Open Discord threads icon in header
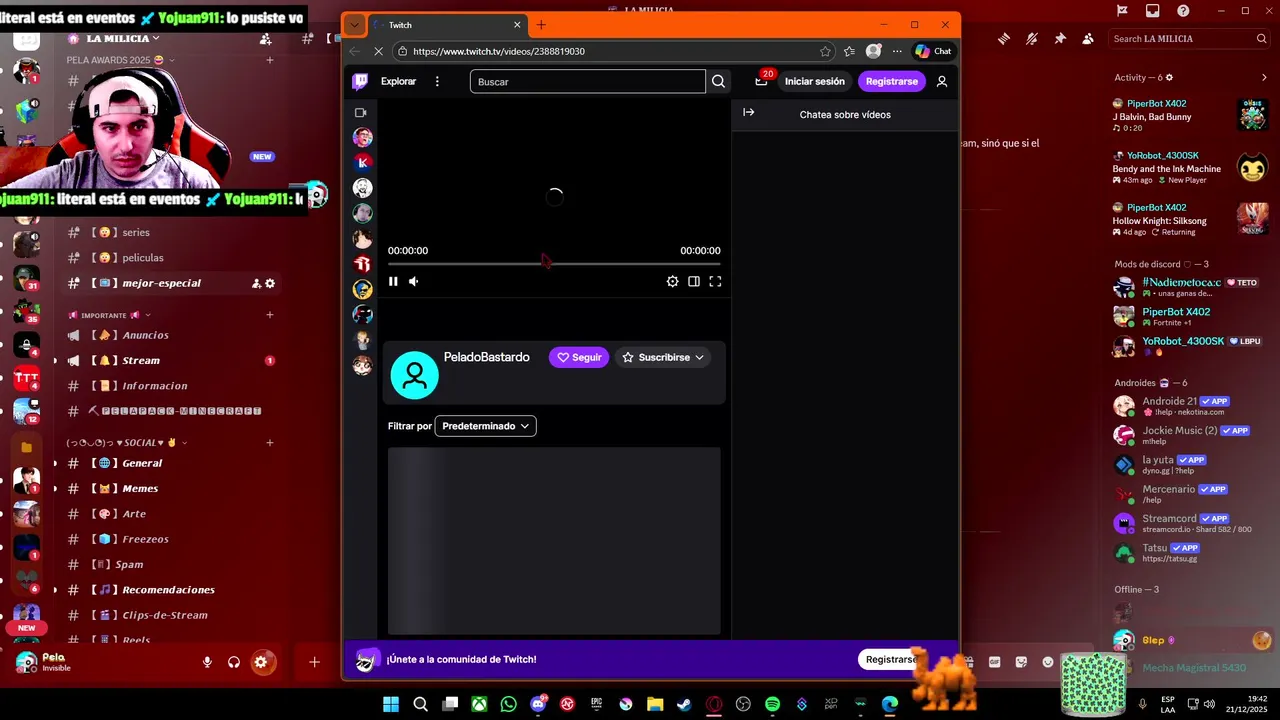The width and height of the screenshot is (1280, 720). click(x=1003, y=39)
